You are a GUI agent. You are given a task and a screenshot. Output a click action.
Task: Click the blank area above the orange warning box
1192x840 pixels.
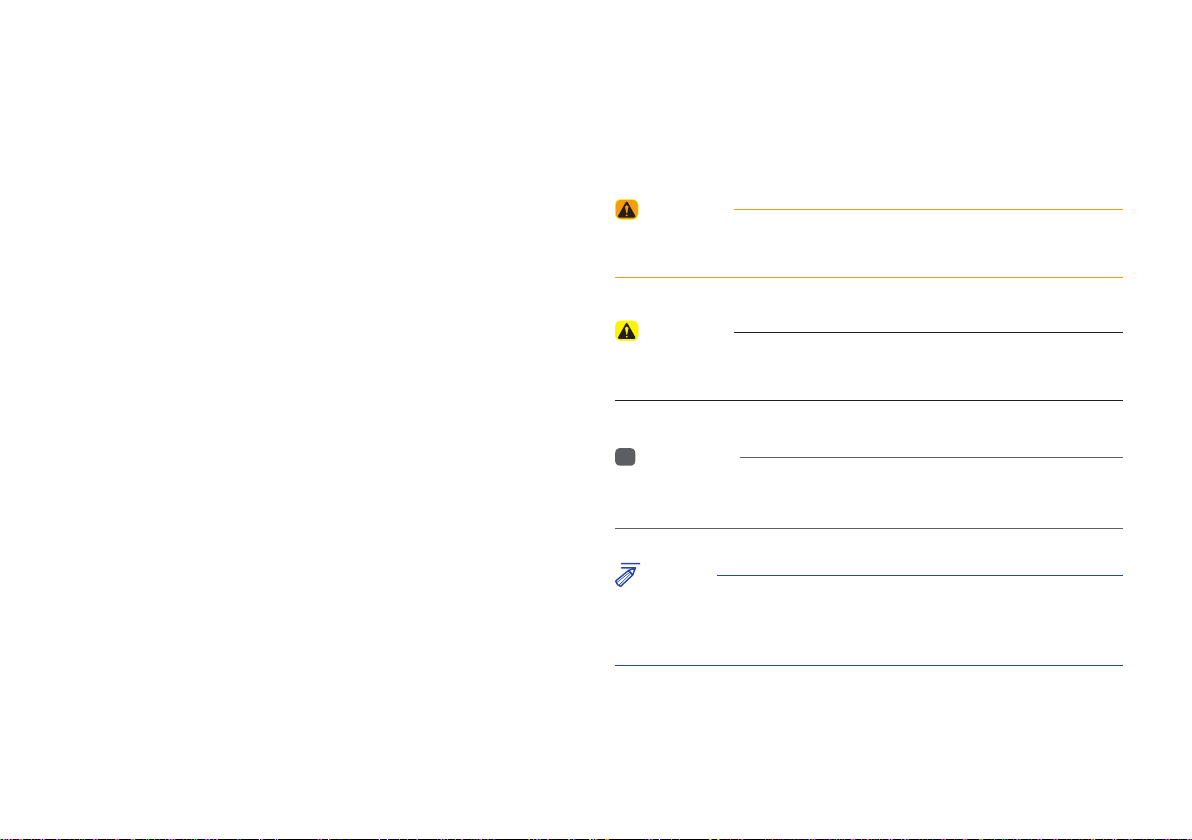coord(868,99)
